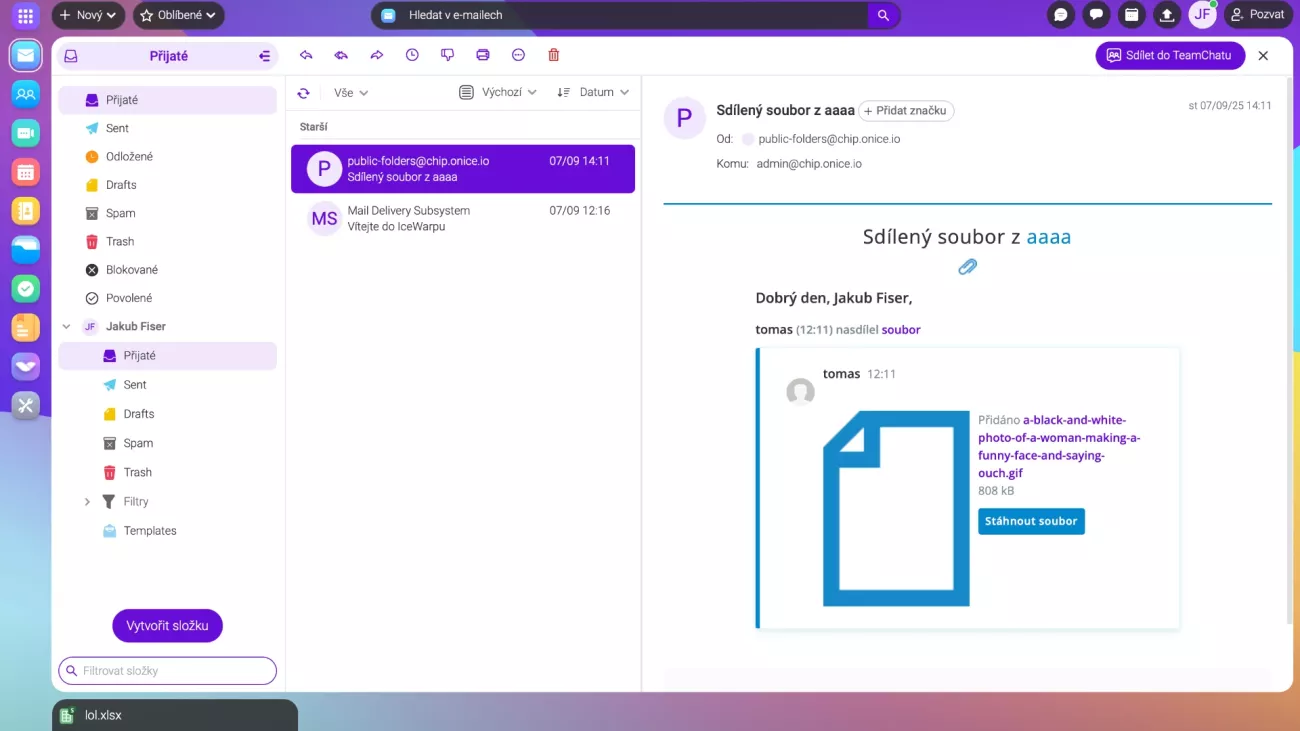Click the forward arrow icon
This screenshot has height=731, width=1300.
click(377, 56)
